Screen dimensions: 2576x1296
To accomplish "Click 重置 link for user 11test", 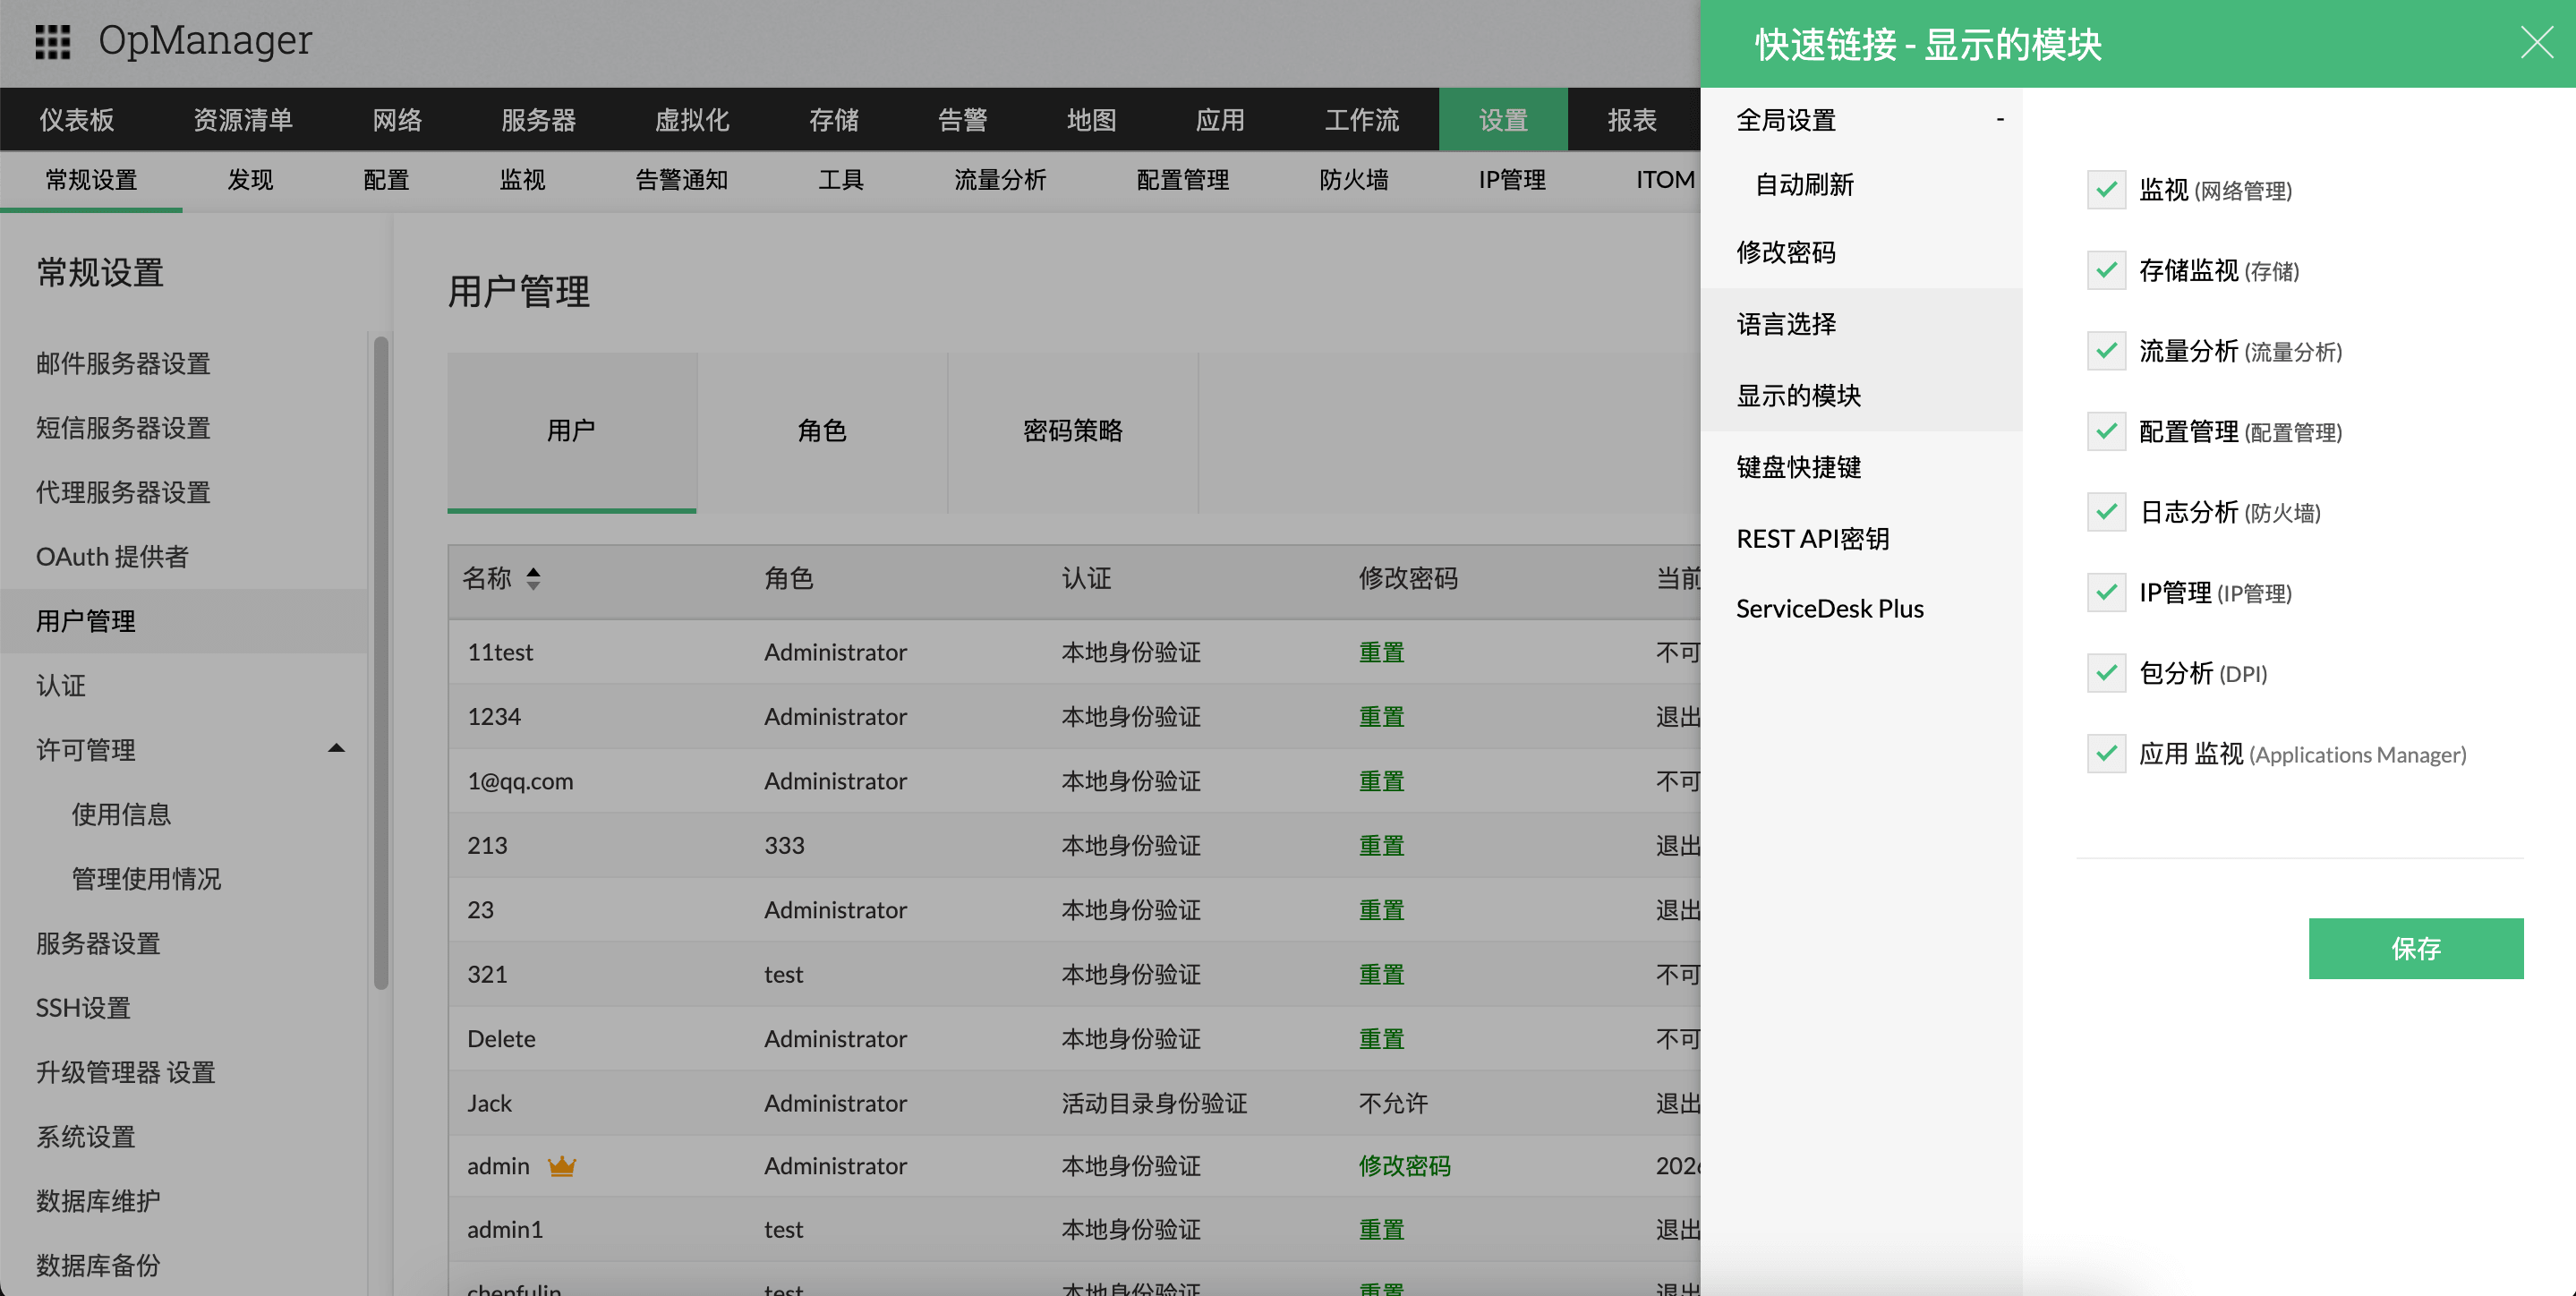I will pos(1381,652).
